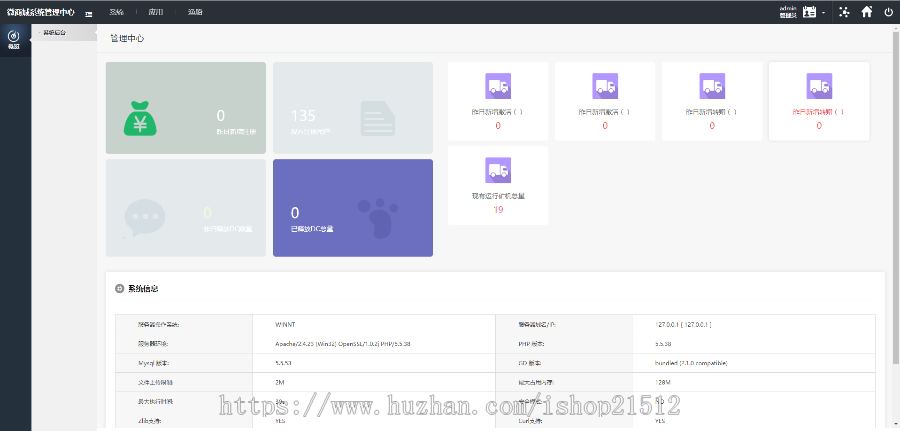Click the red-text label in fourth tile
The image size is (900, 431).
pyautogui.click(x=819, y=112)
